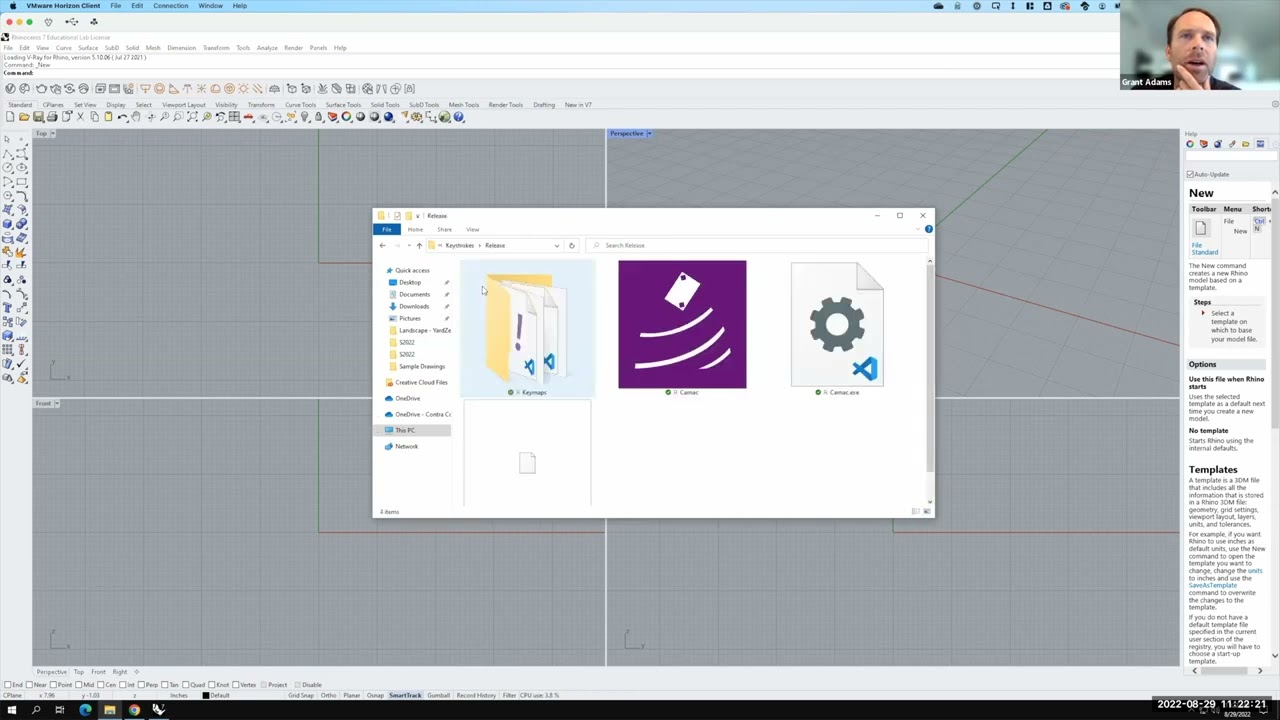Click the Rhino Options gear icon in toolbar
Screen dimensions: 1280x720
point(415,117)
